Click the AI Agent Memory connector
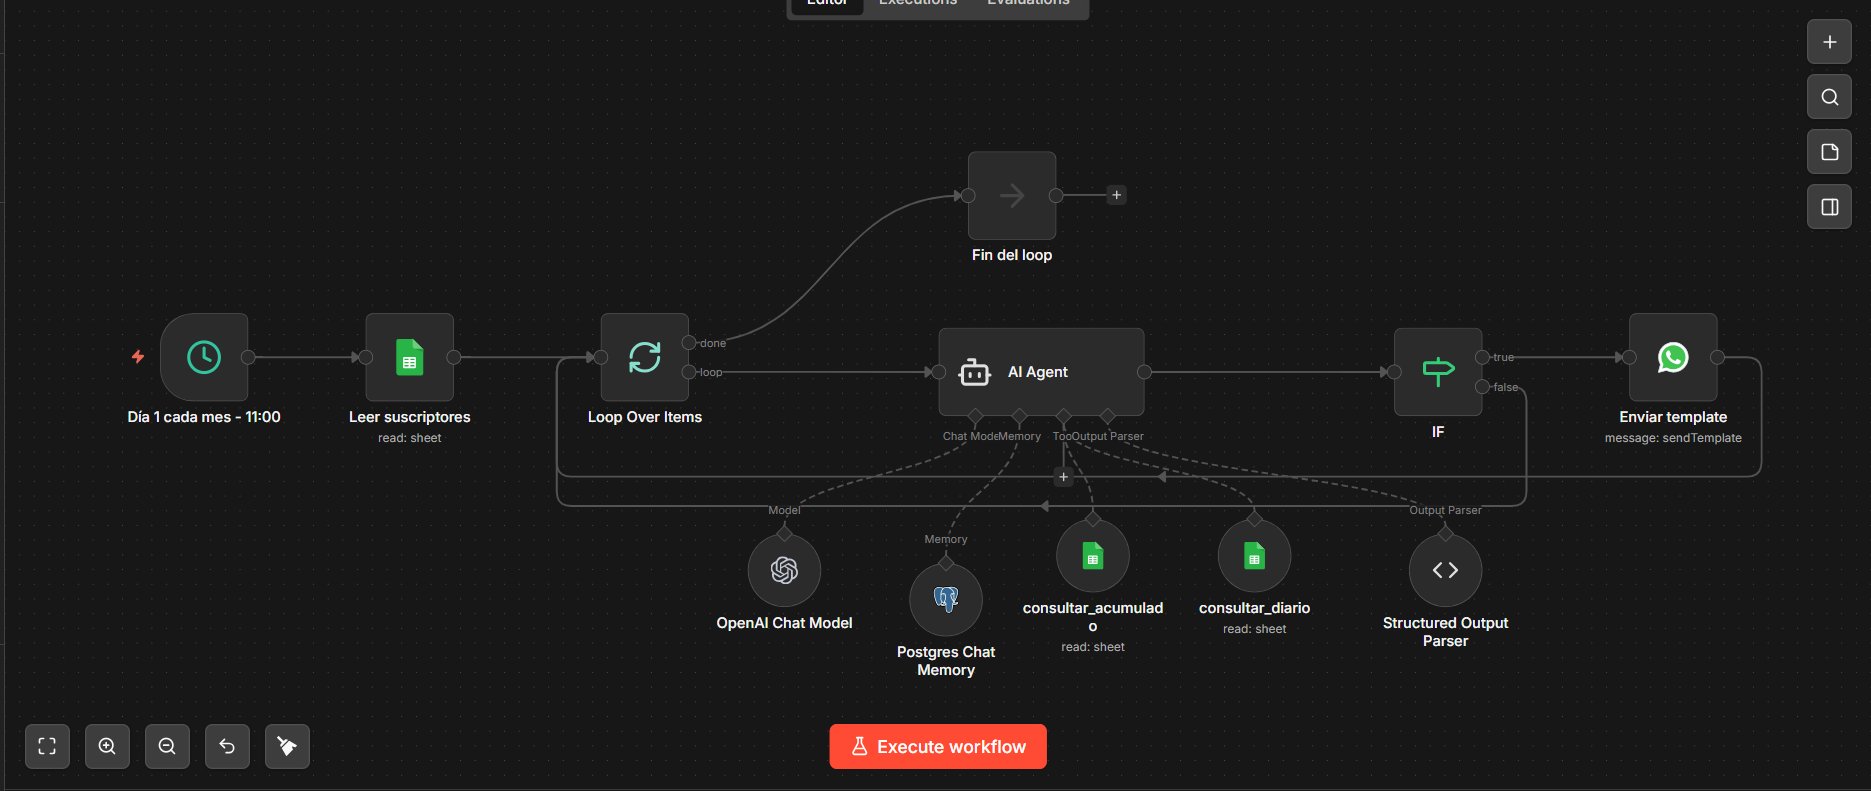This screenshot has width=1871, height=791. (x=1019, y=416)
